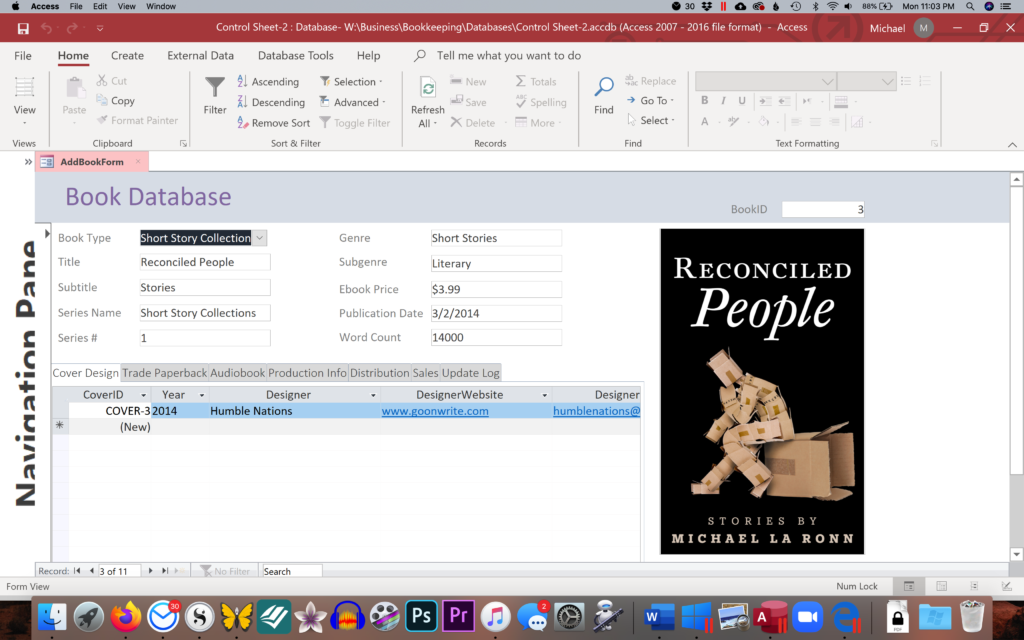Open the humblenations@ email link
1024x640 pixels.
point(596,411)
